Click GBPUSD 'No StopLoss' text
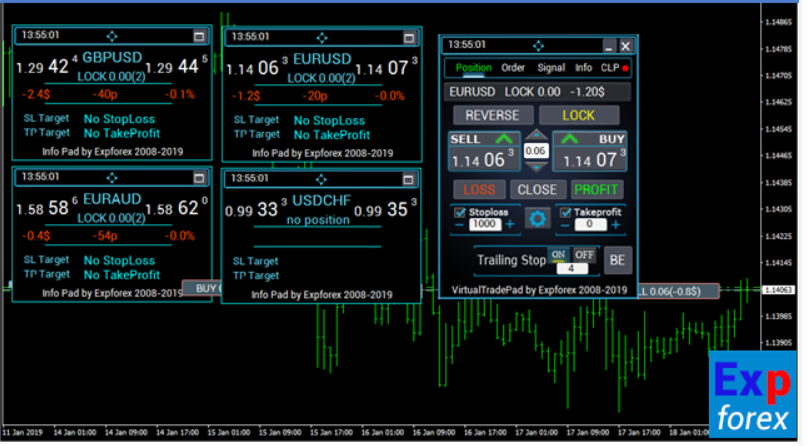 tap(119, 119)
